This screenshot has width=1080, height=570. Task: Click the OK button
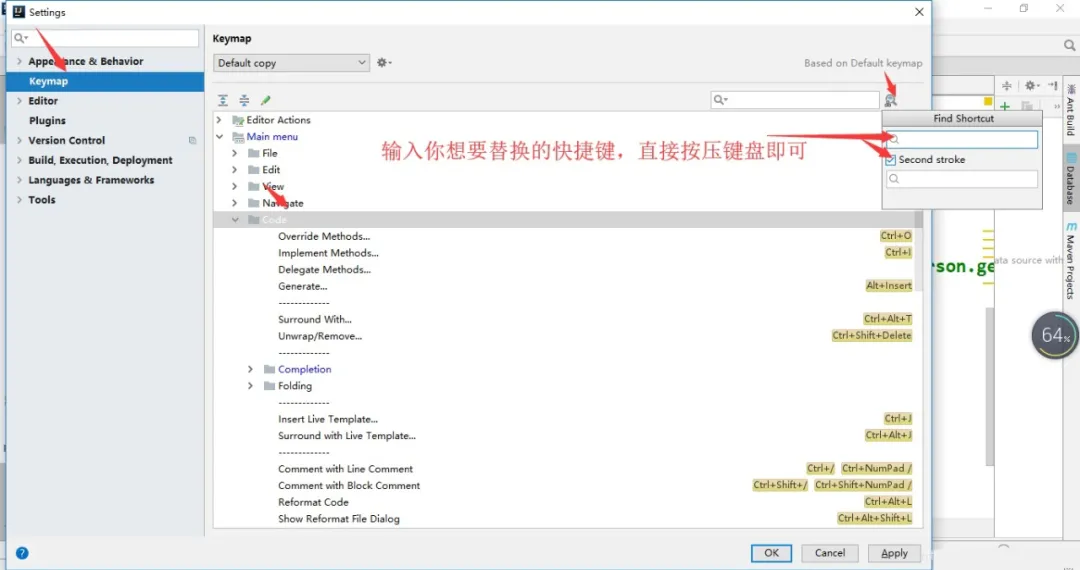click(x=771, y=553)
